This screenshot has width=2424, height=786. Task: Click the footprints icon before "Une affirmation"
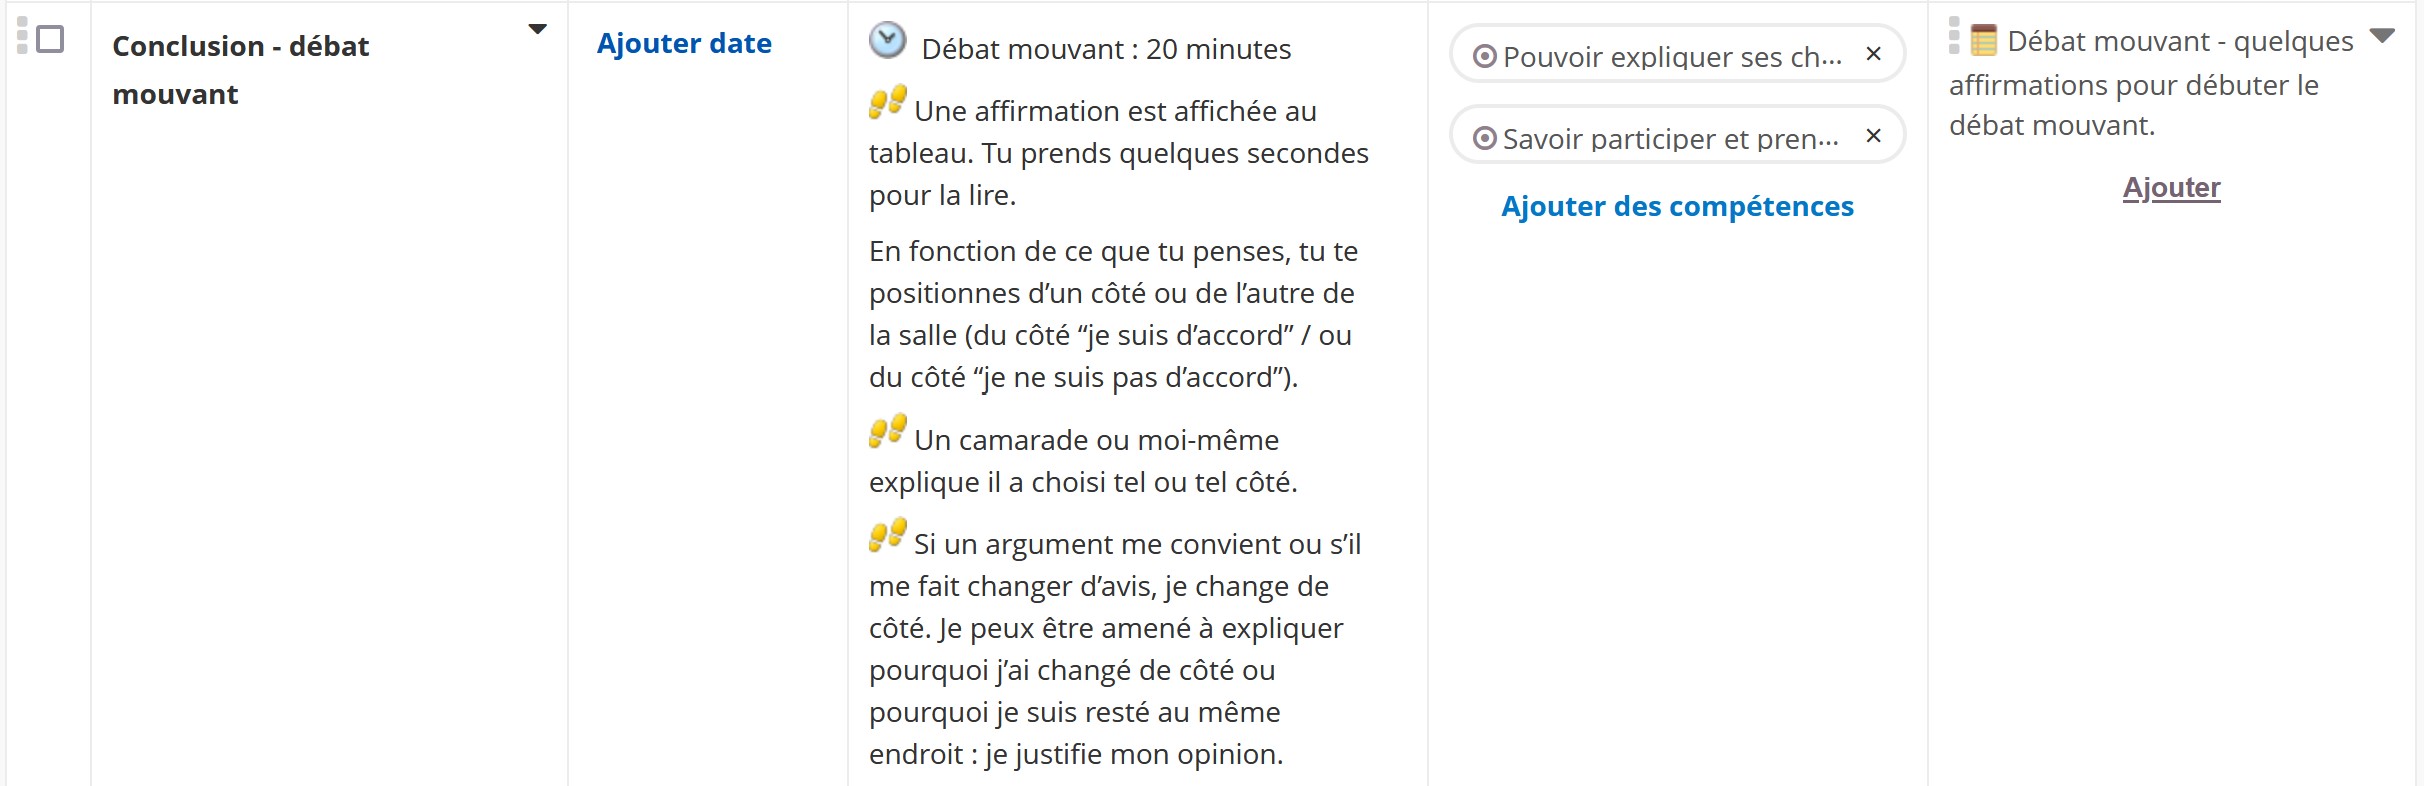click(x=887, y=102)
